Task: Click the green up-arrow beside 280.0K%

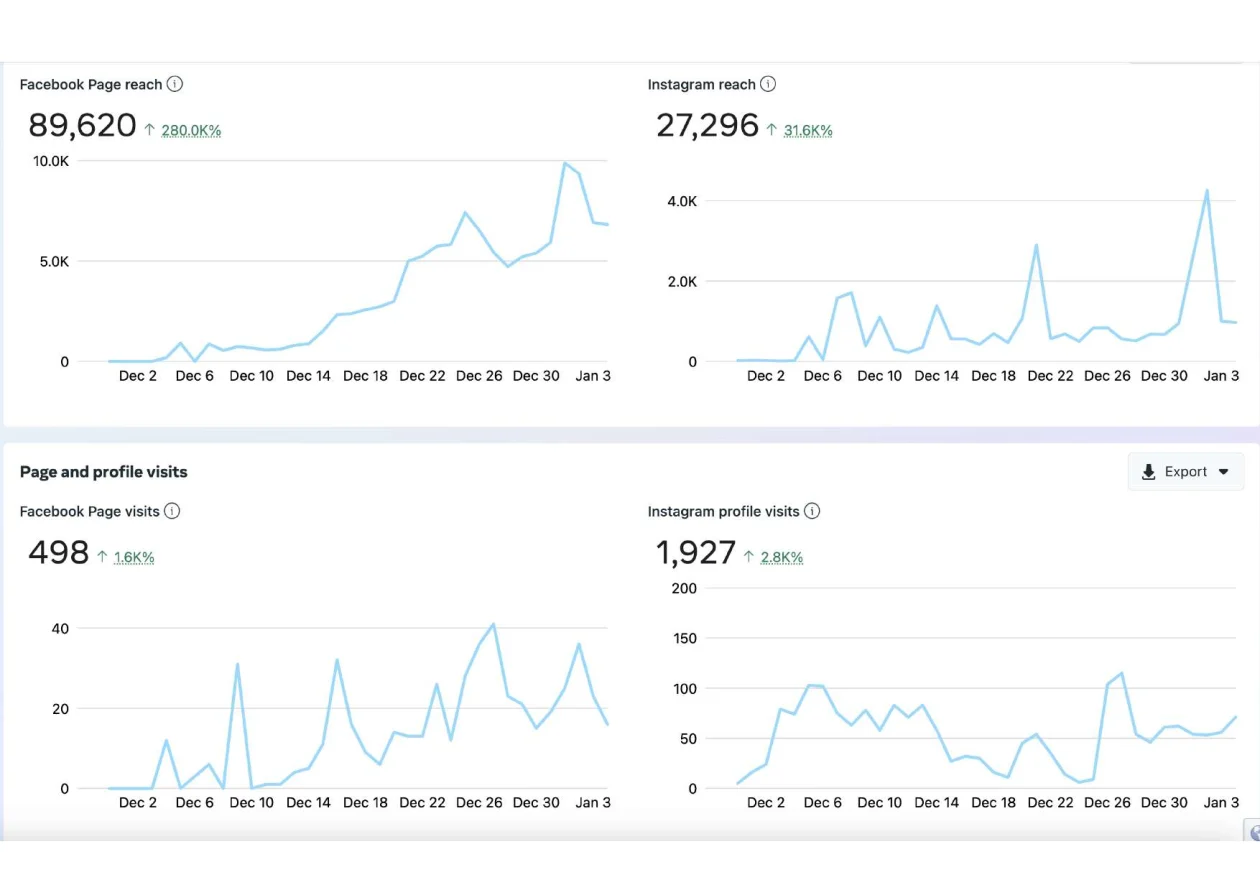Action: point(152,130)
